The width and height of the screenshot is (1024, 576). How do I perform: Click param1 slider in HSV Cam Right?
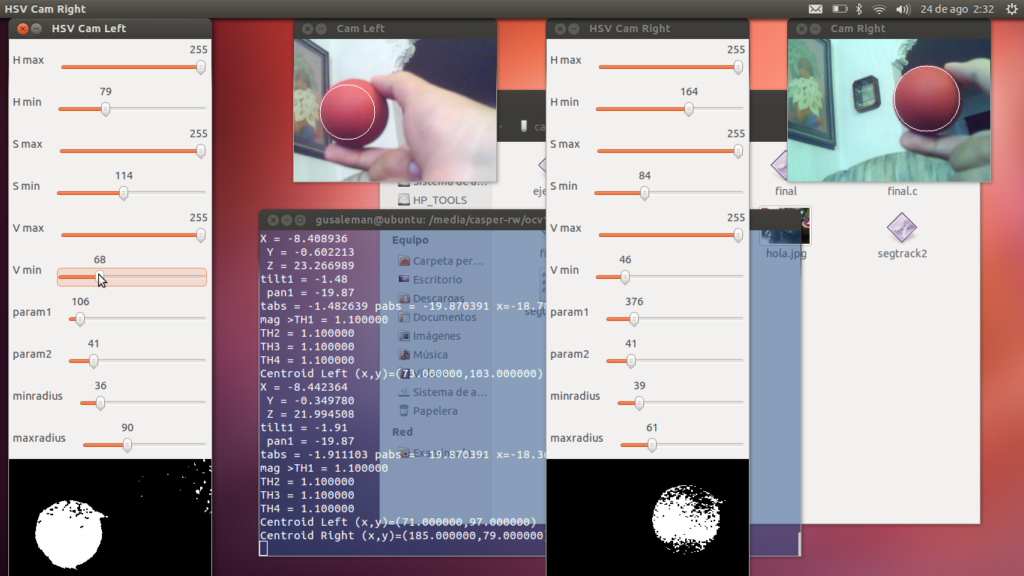(x=675, y=319)
